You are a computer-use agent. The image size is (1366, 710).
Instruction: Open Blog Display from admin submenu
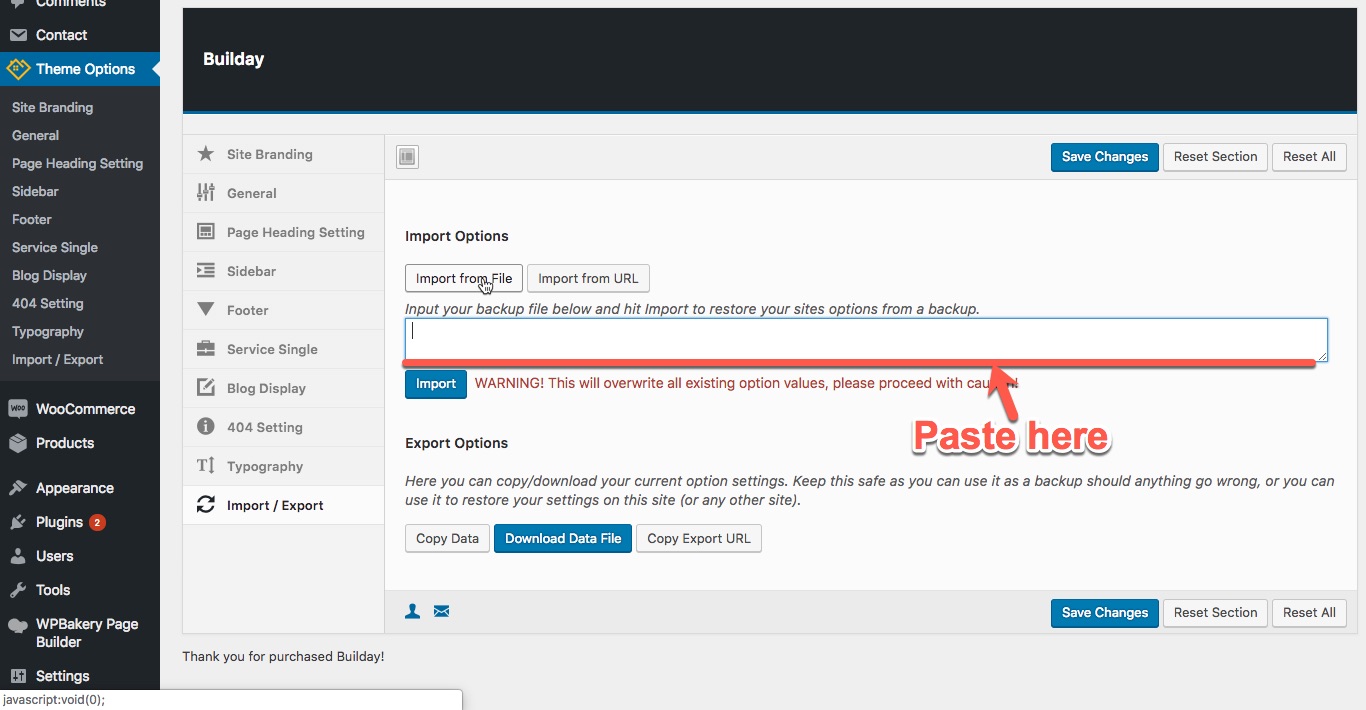[x=49, y=275]
